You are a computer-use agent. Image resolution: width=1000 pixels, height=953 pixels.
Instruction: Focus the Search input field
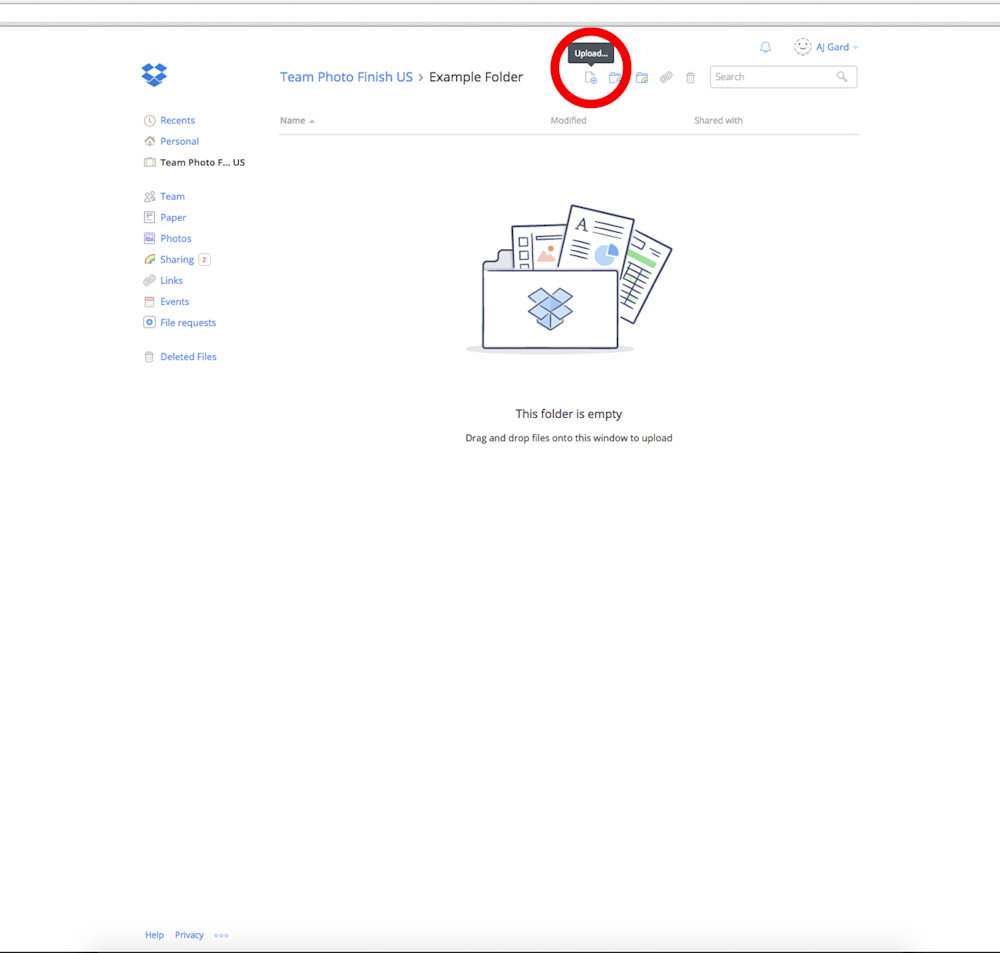(783, 77)
